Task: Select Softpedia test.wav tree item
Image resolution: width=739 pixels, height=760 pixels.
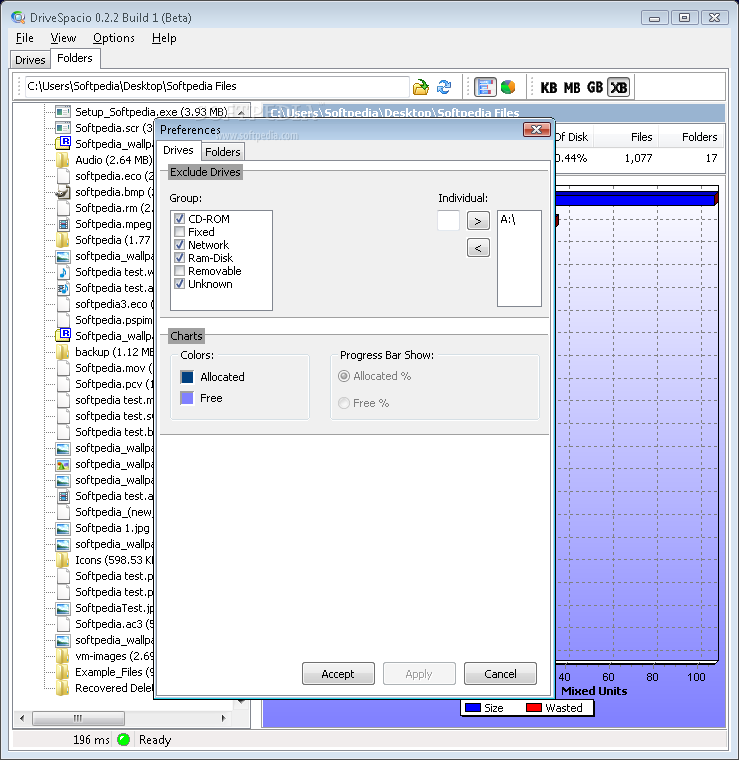Action: pos(114,272)
